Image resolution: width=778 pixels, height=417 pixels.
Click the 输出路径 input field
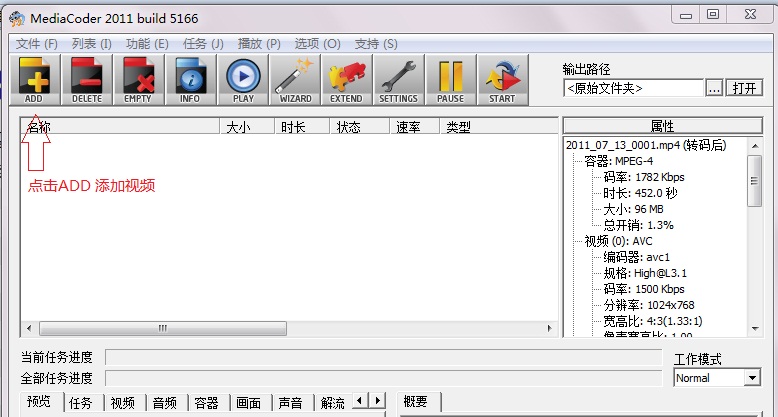[x=634, y=88]
